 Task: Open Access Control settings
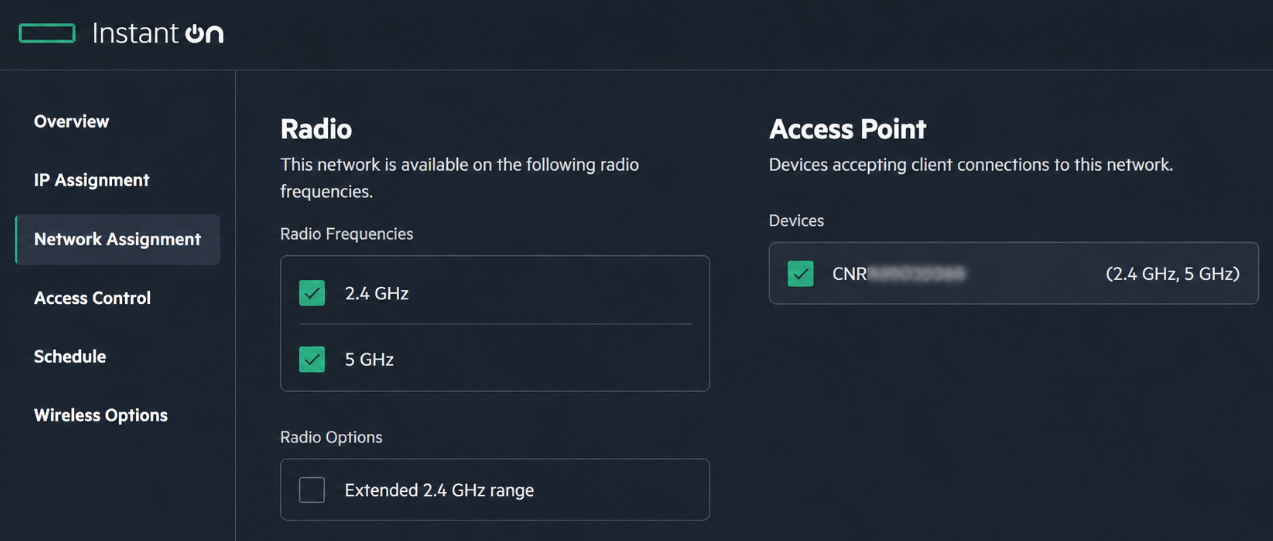pyautogui.click(x=92, y=298)
